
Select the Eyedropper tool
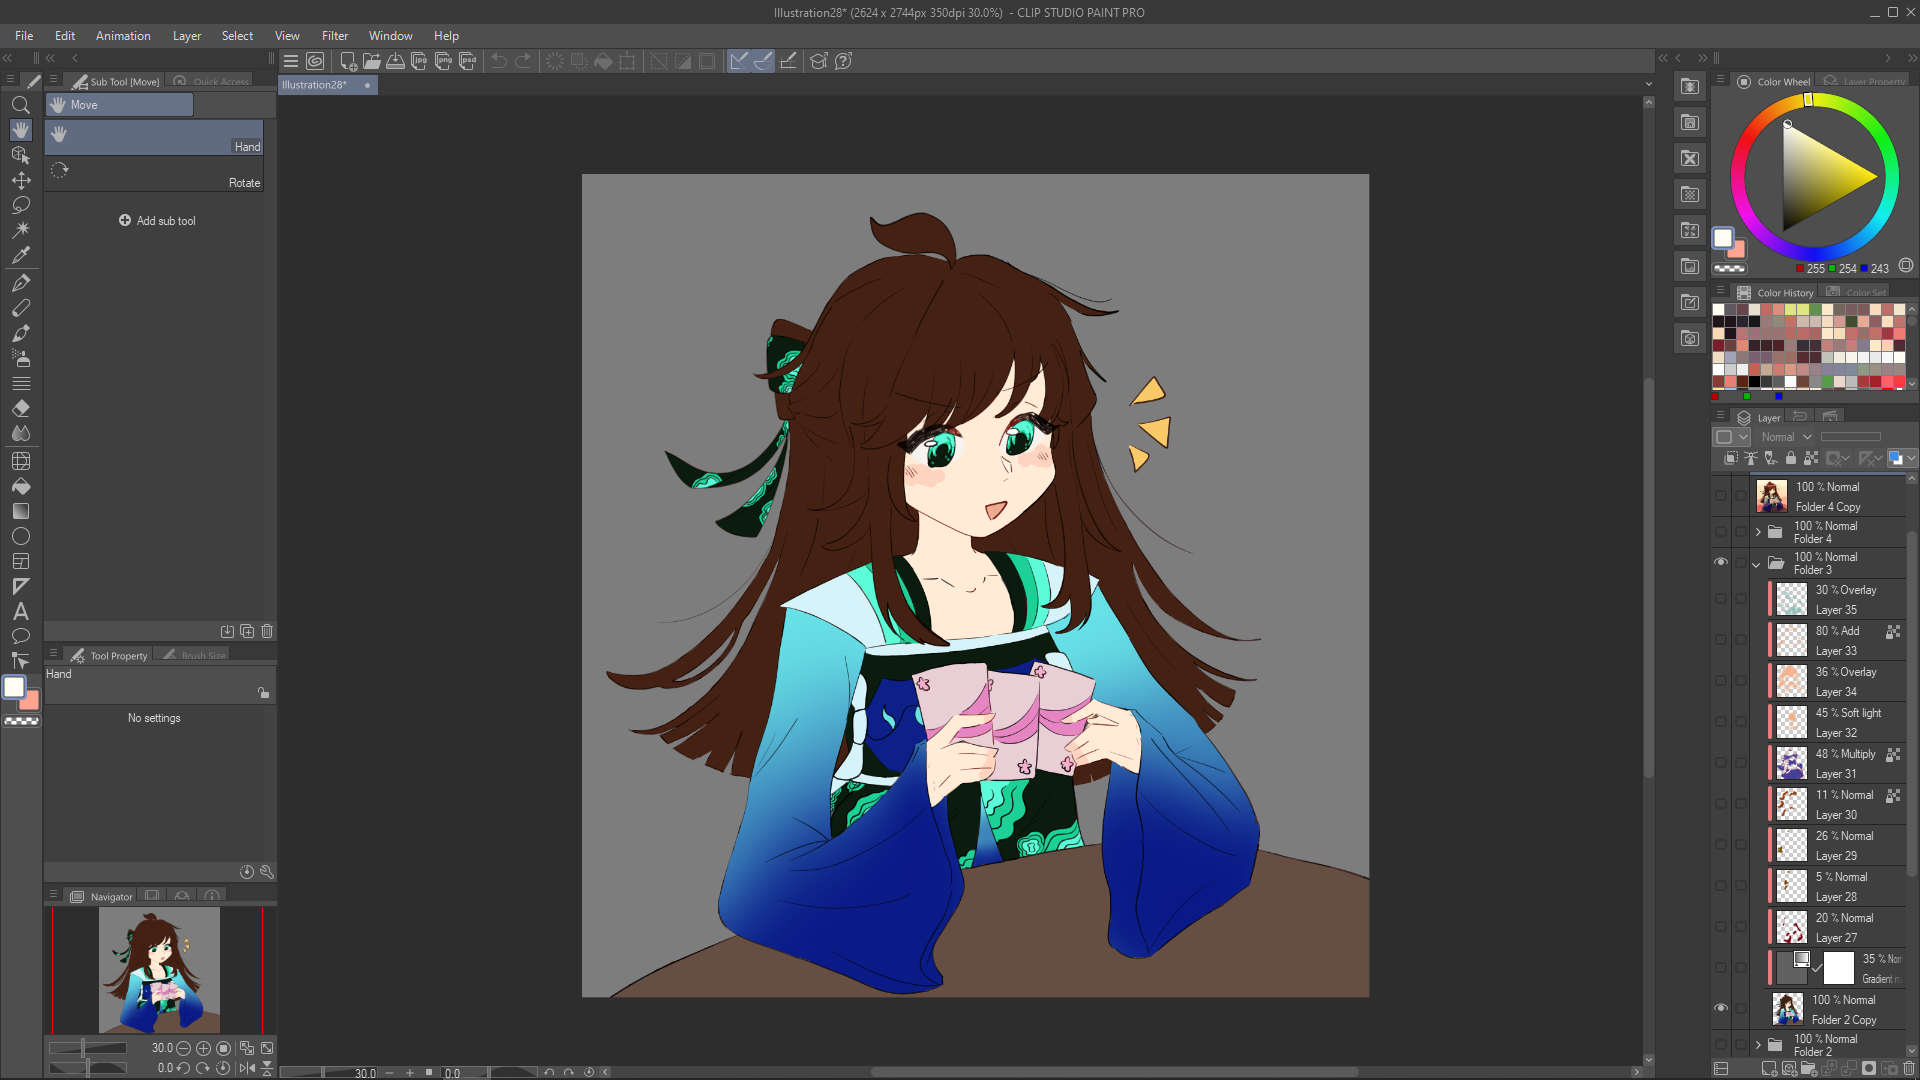click(x=20, y=255)
